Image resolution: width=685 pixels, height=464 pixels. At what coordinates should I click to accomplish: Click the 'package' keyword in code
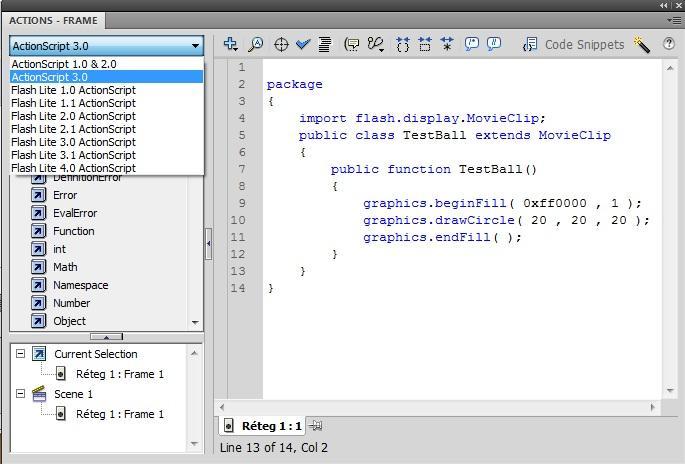294,84
